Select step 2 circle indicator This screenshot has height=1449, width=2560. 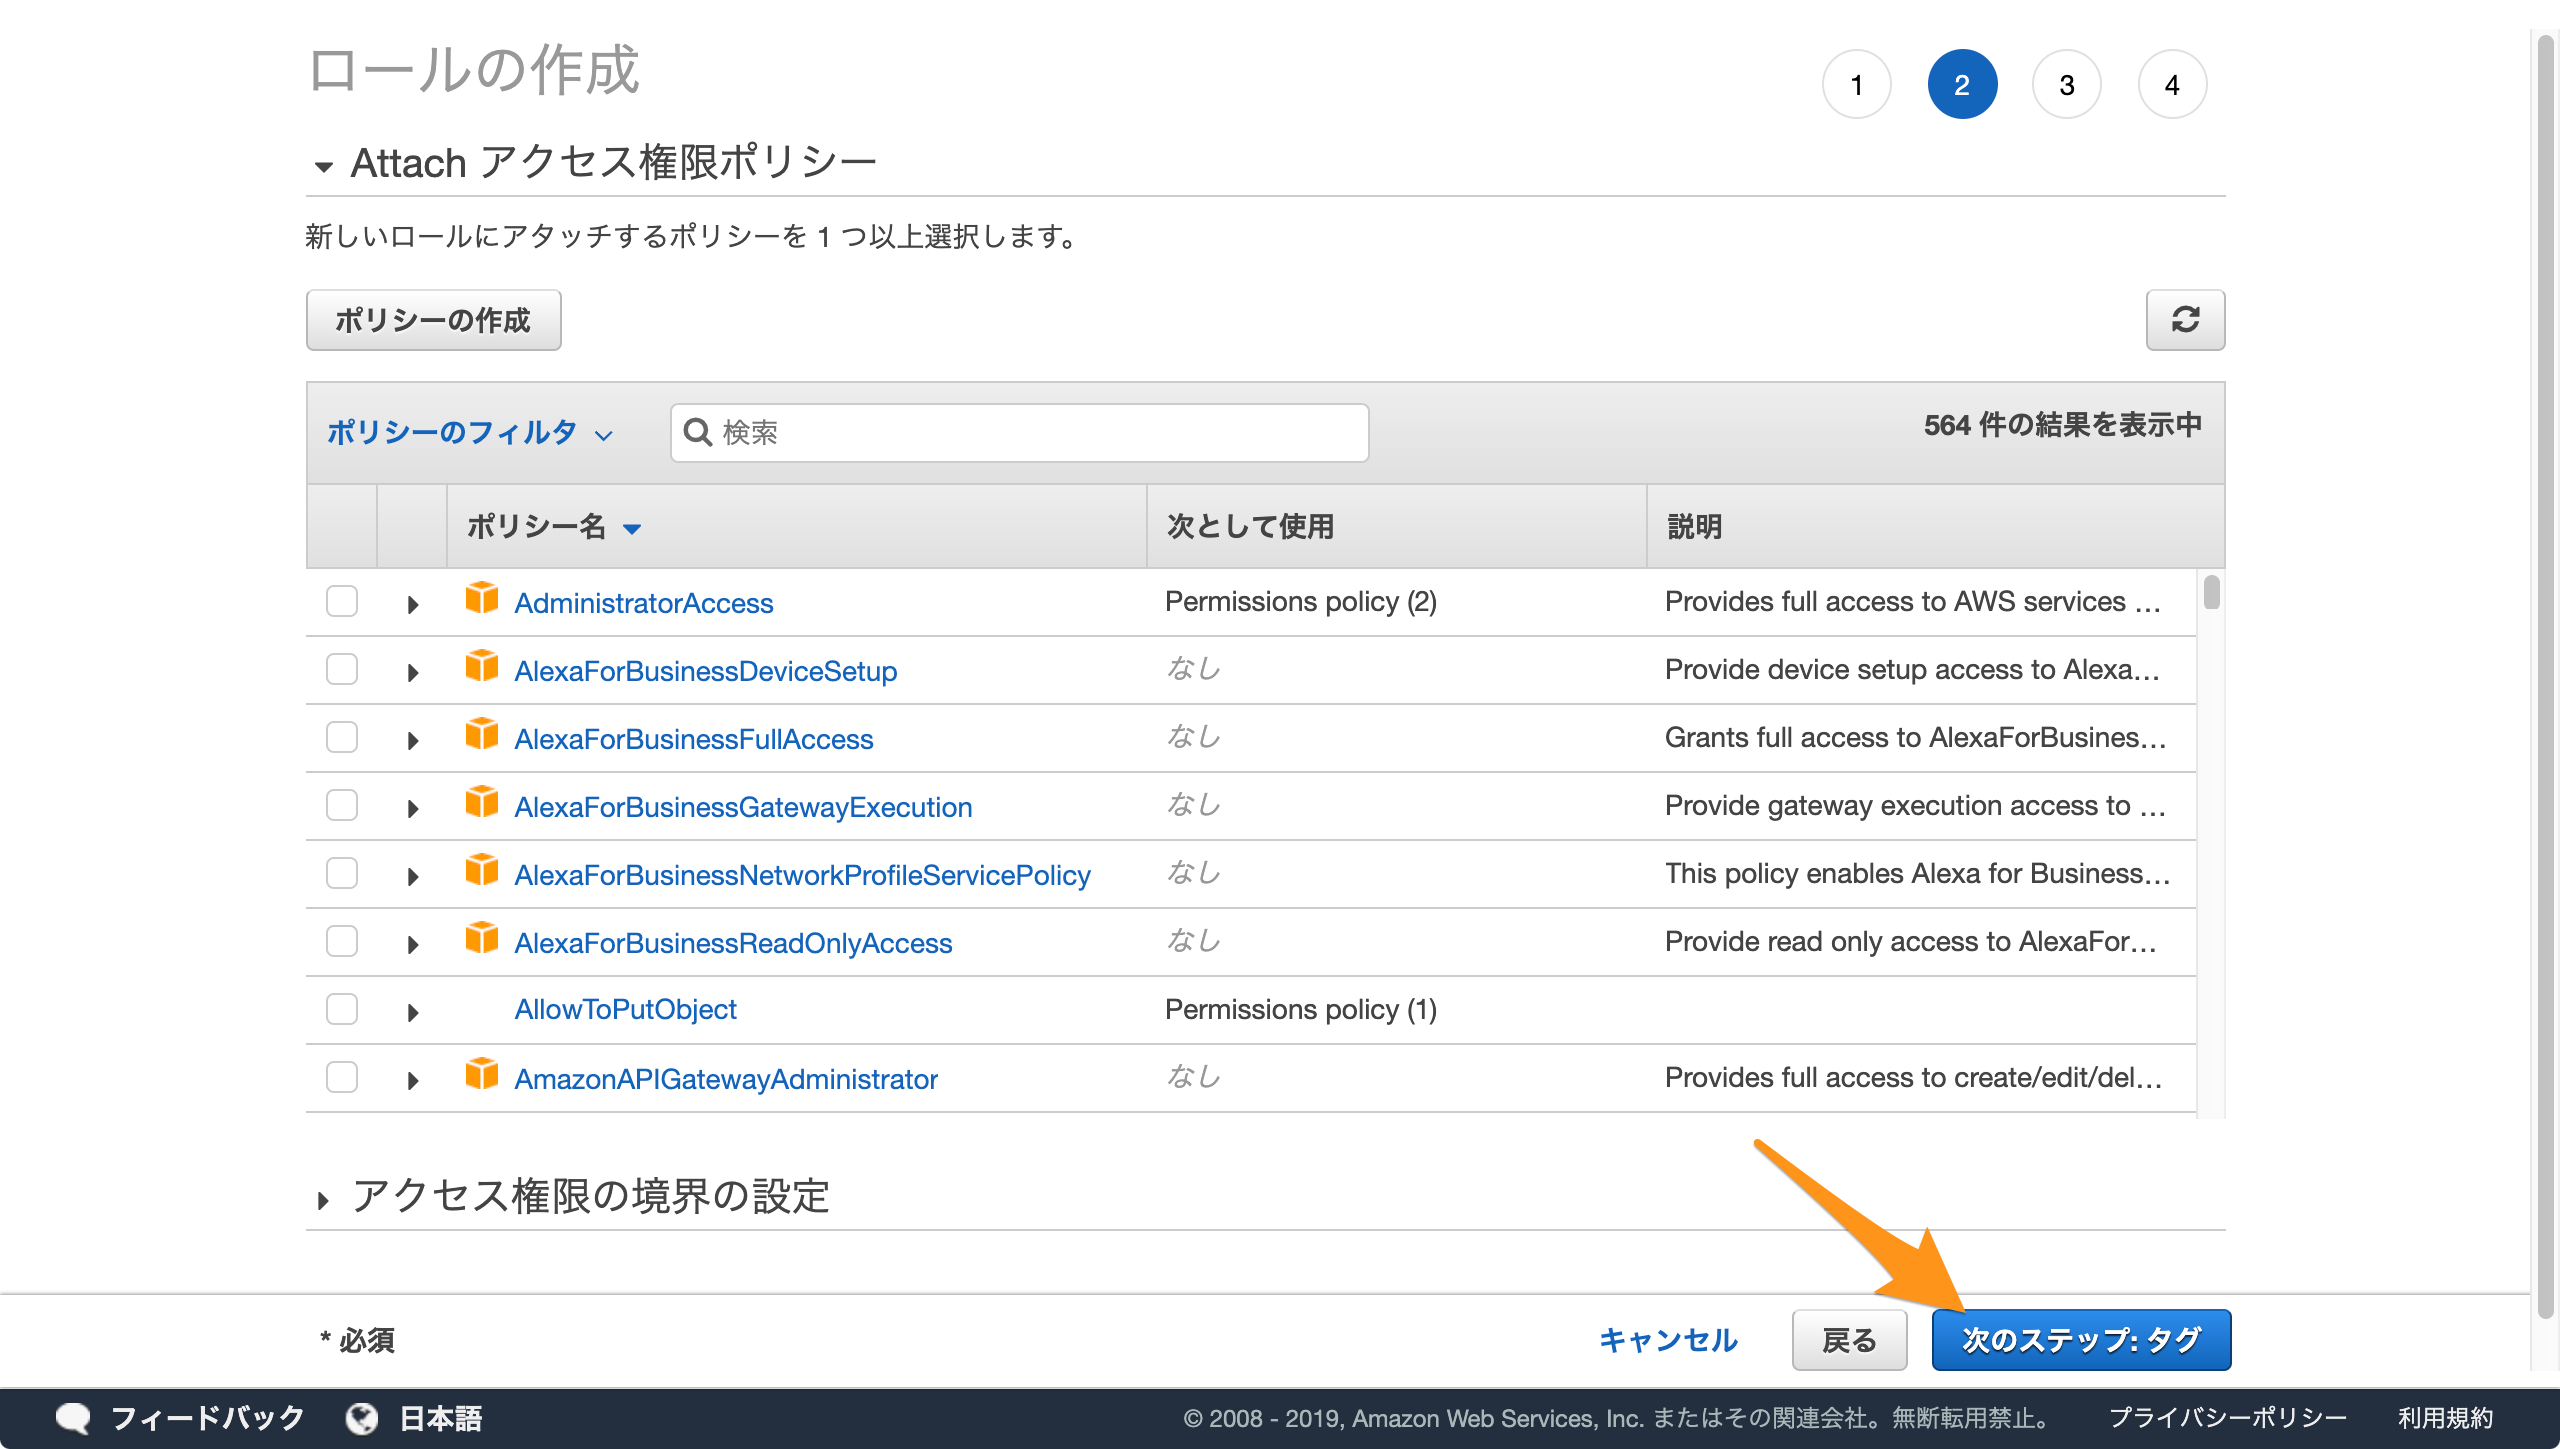[1962, 85]
